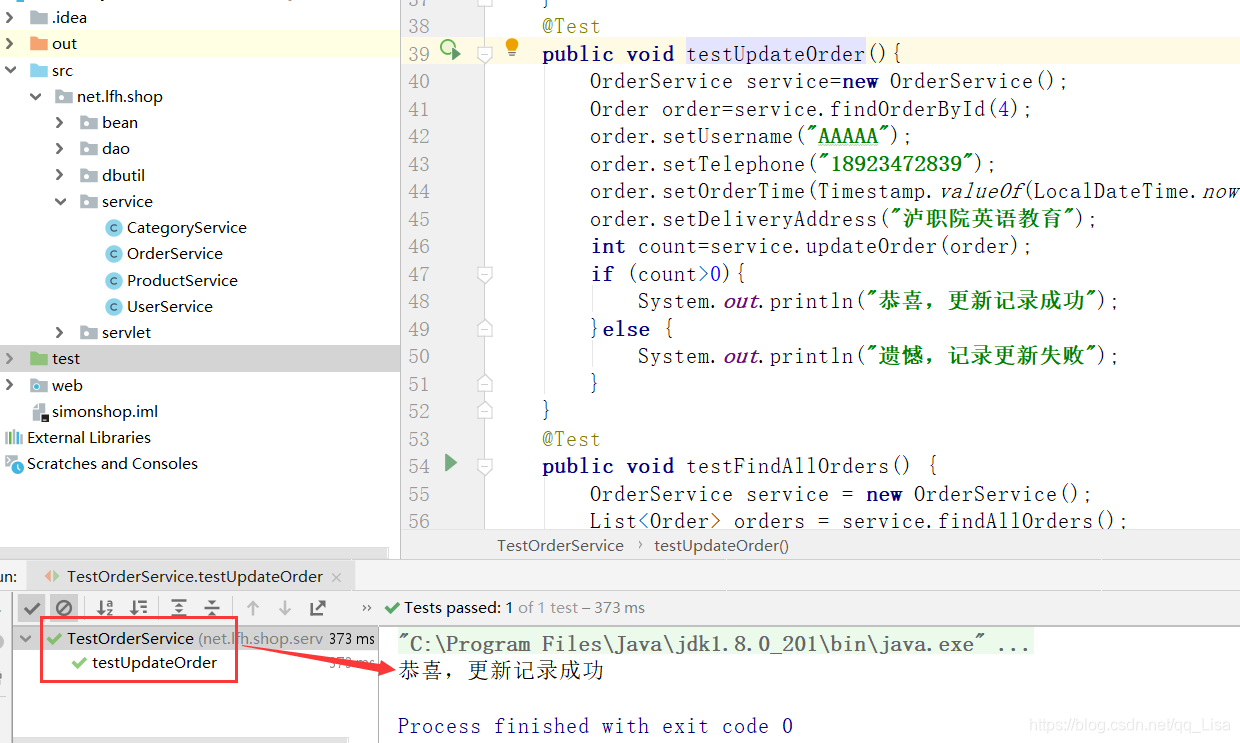Image resolution: width=1240 pixels, height=743 pixels.
Task: Open the UserService class
Action: pyautogui.click(x=169, y=306)
